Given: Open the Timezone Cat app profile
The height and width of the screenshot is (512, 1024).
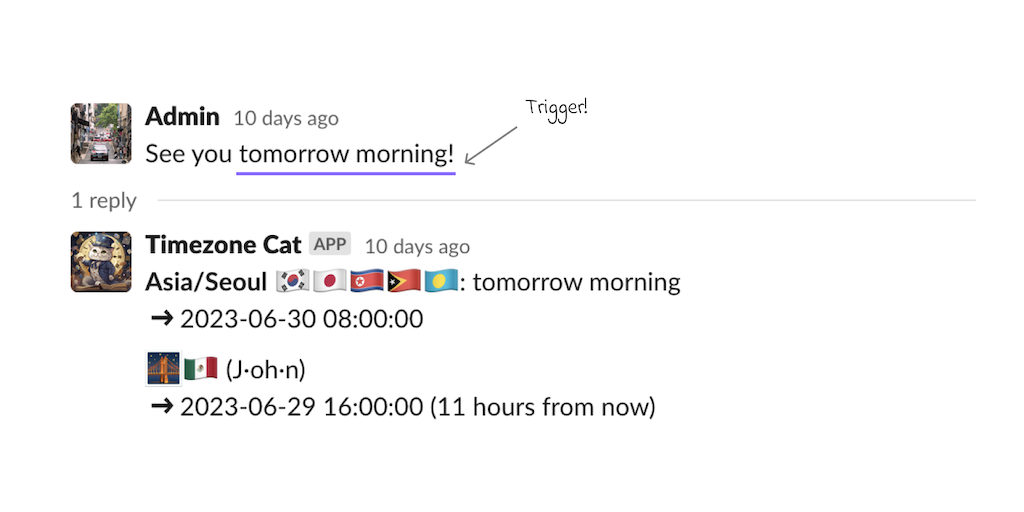Looking at the screenshot, I should 223,245.
